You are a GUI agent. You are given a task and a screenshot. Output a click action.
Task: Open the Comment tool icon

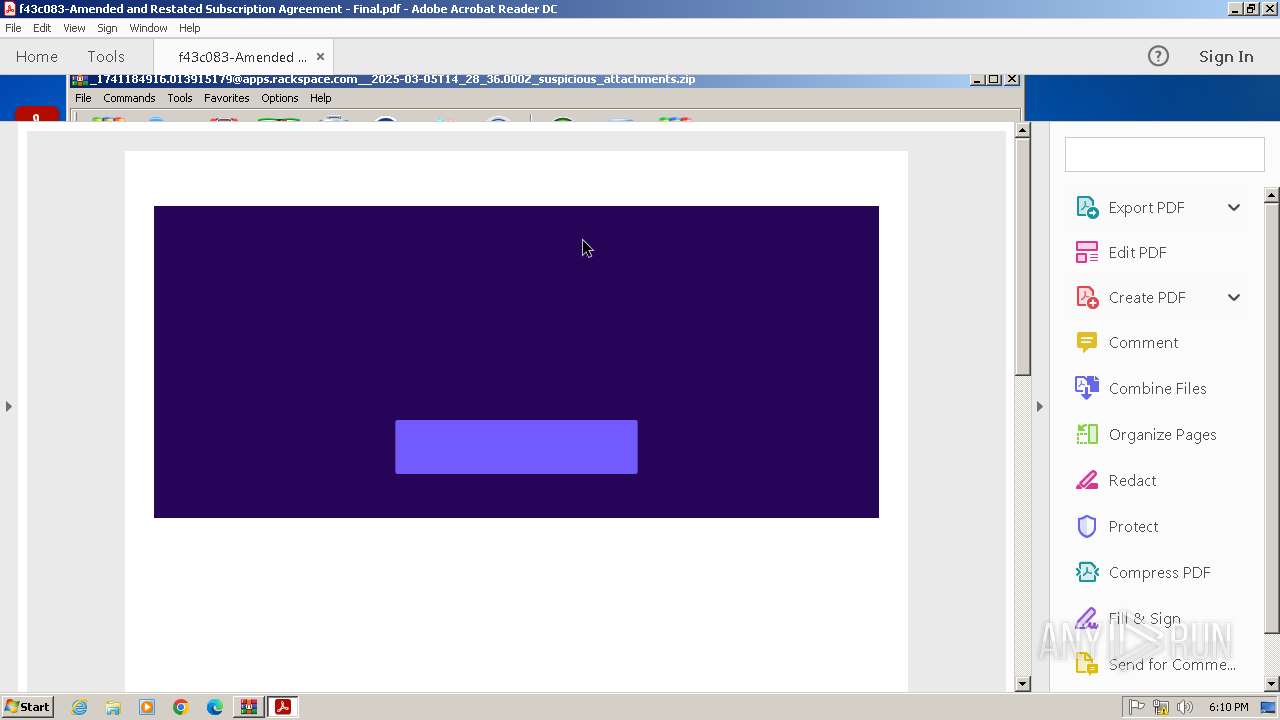1087,342
